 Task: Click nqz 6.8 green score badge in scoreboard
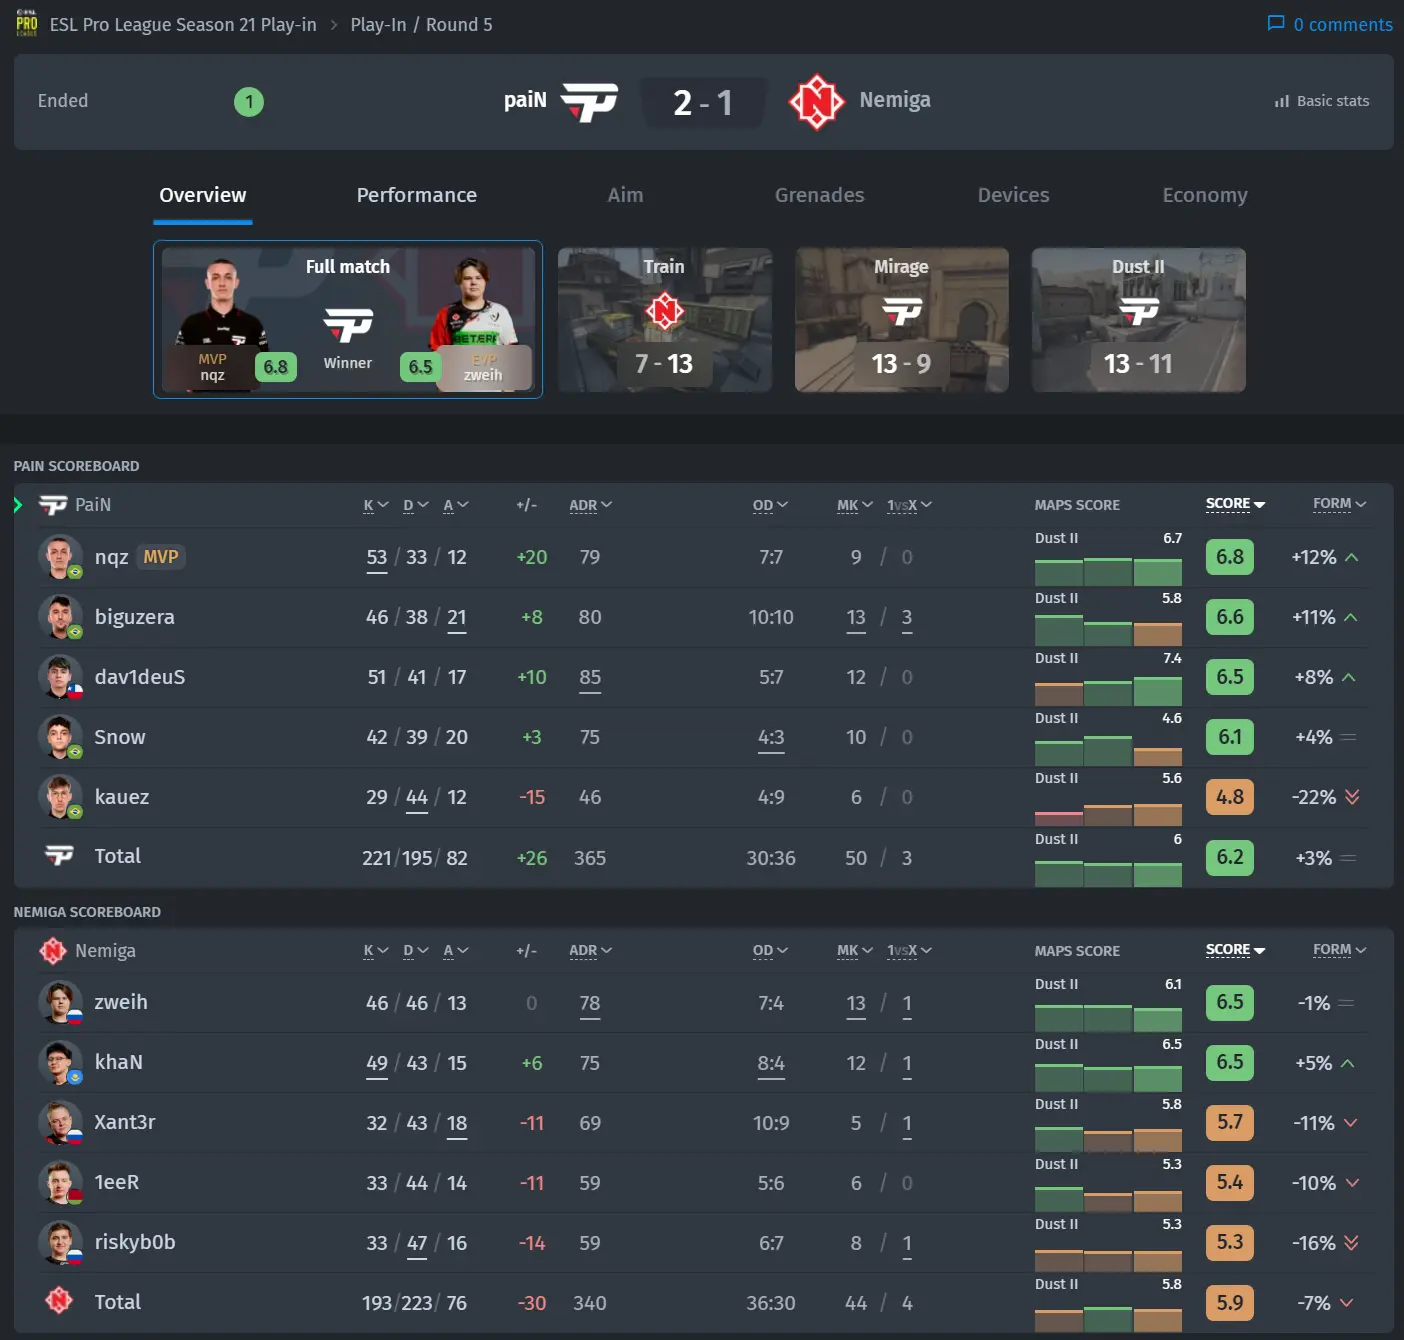[x=1230, y=557]
